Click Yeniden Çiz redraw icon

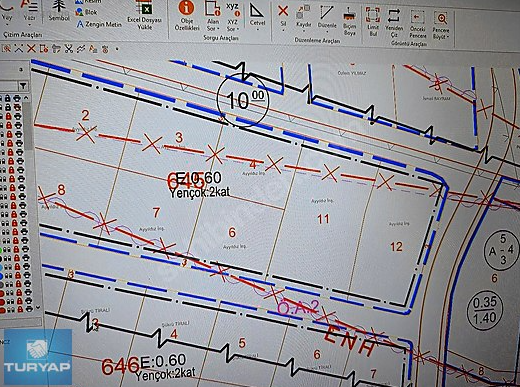(394, 15)
